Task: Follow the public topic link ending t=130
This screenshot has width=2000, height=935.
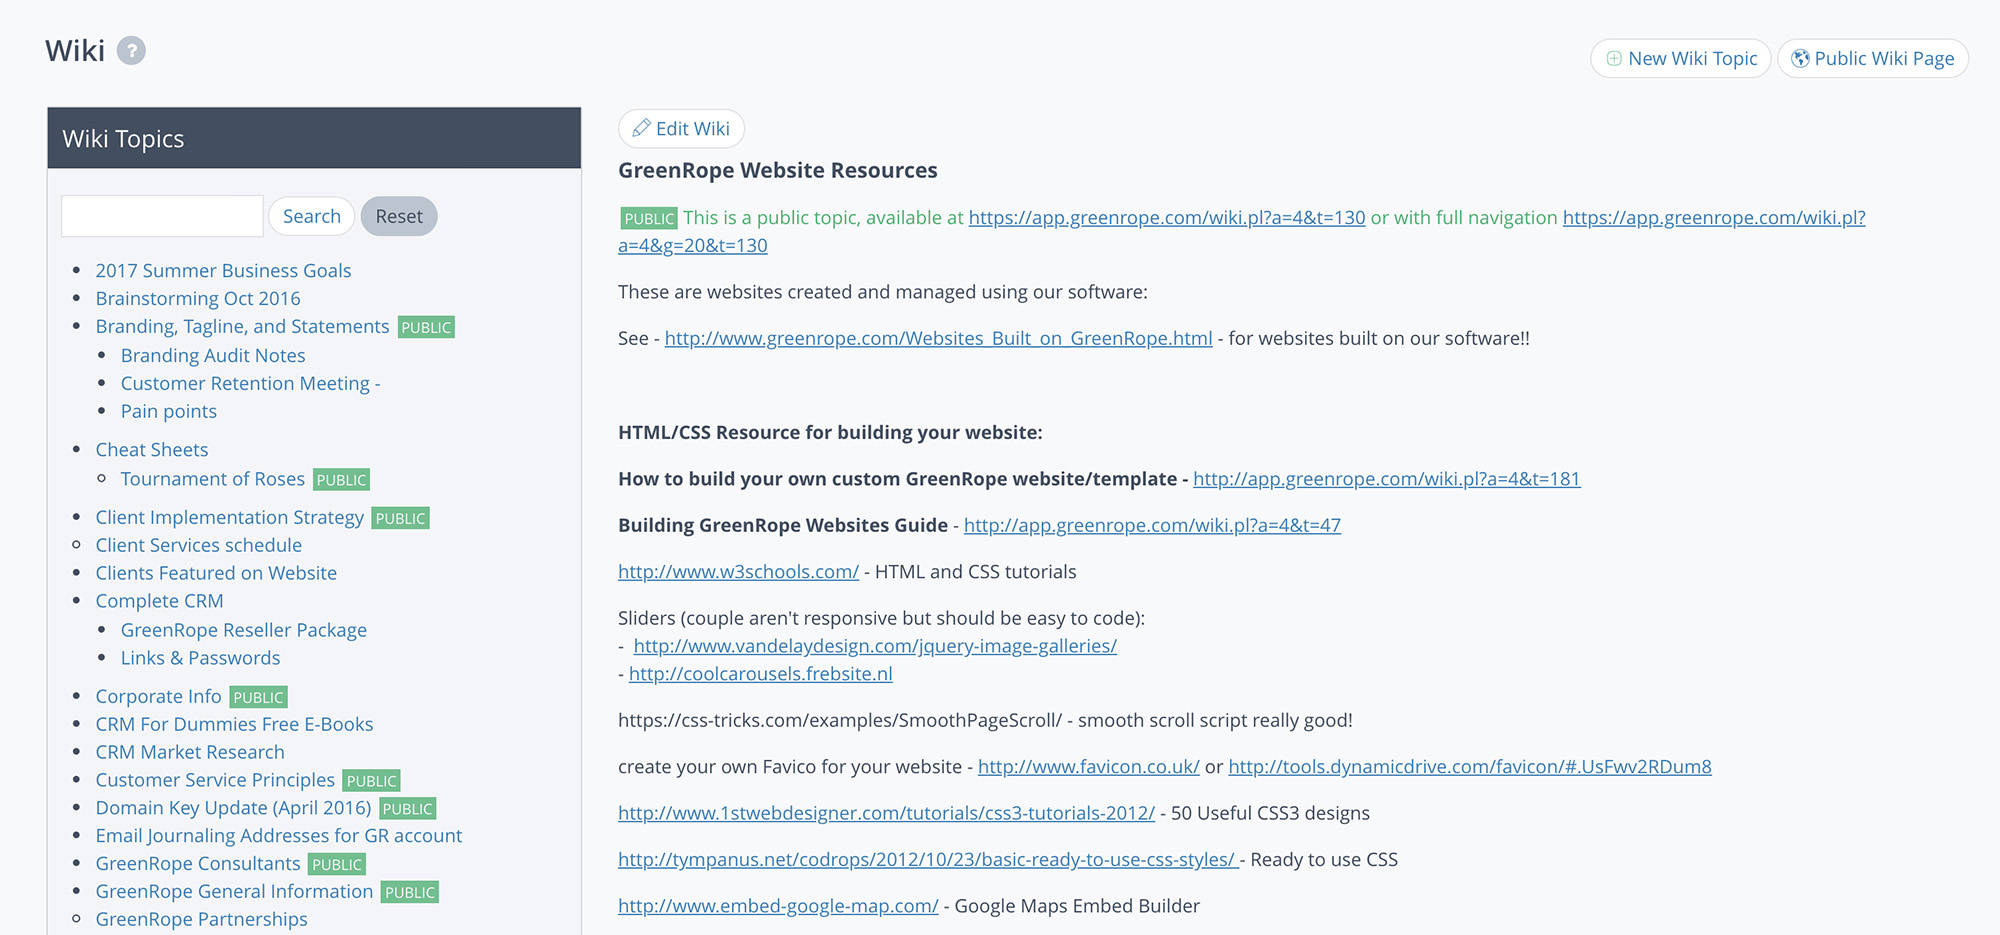Action: pos(1167,217)
